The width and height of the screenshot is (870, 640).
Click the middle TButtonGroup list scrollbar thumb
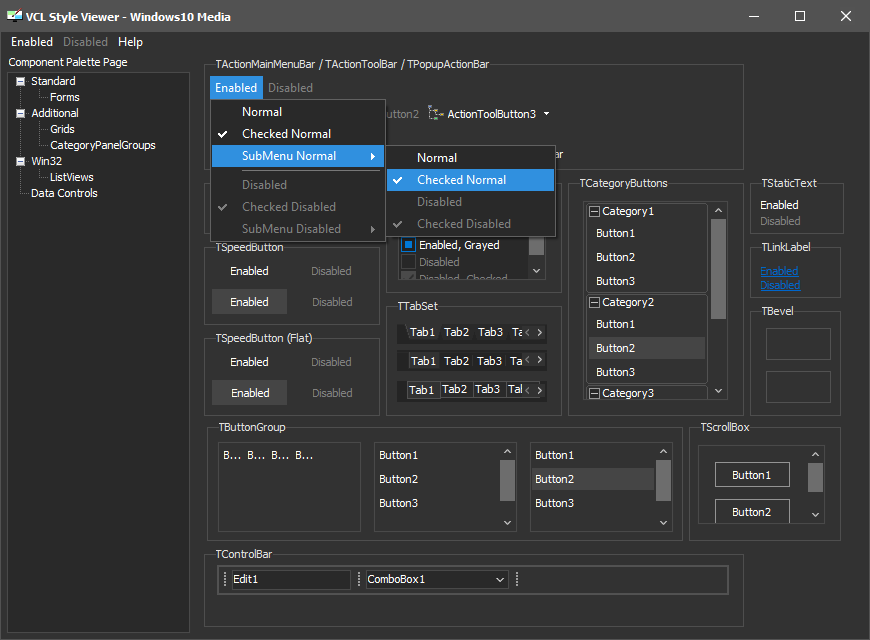tap(507, 481)
